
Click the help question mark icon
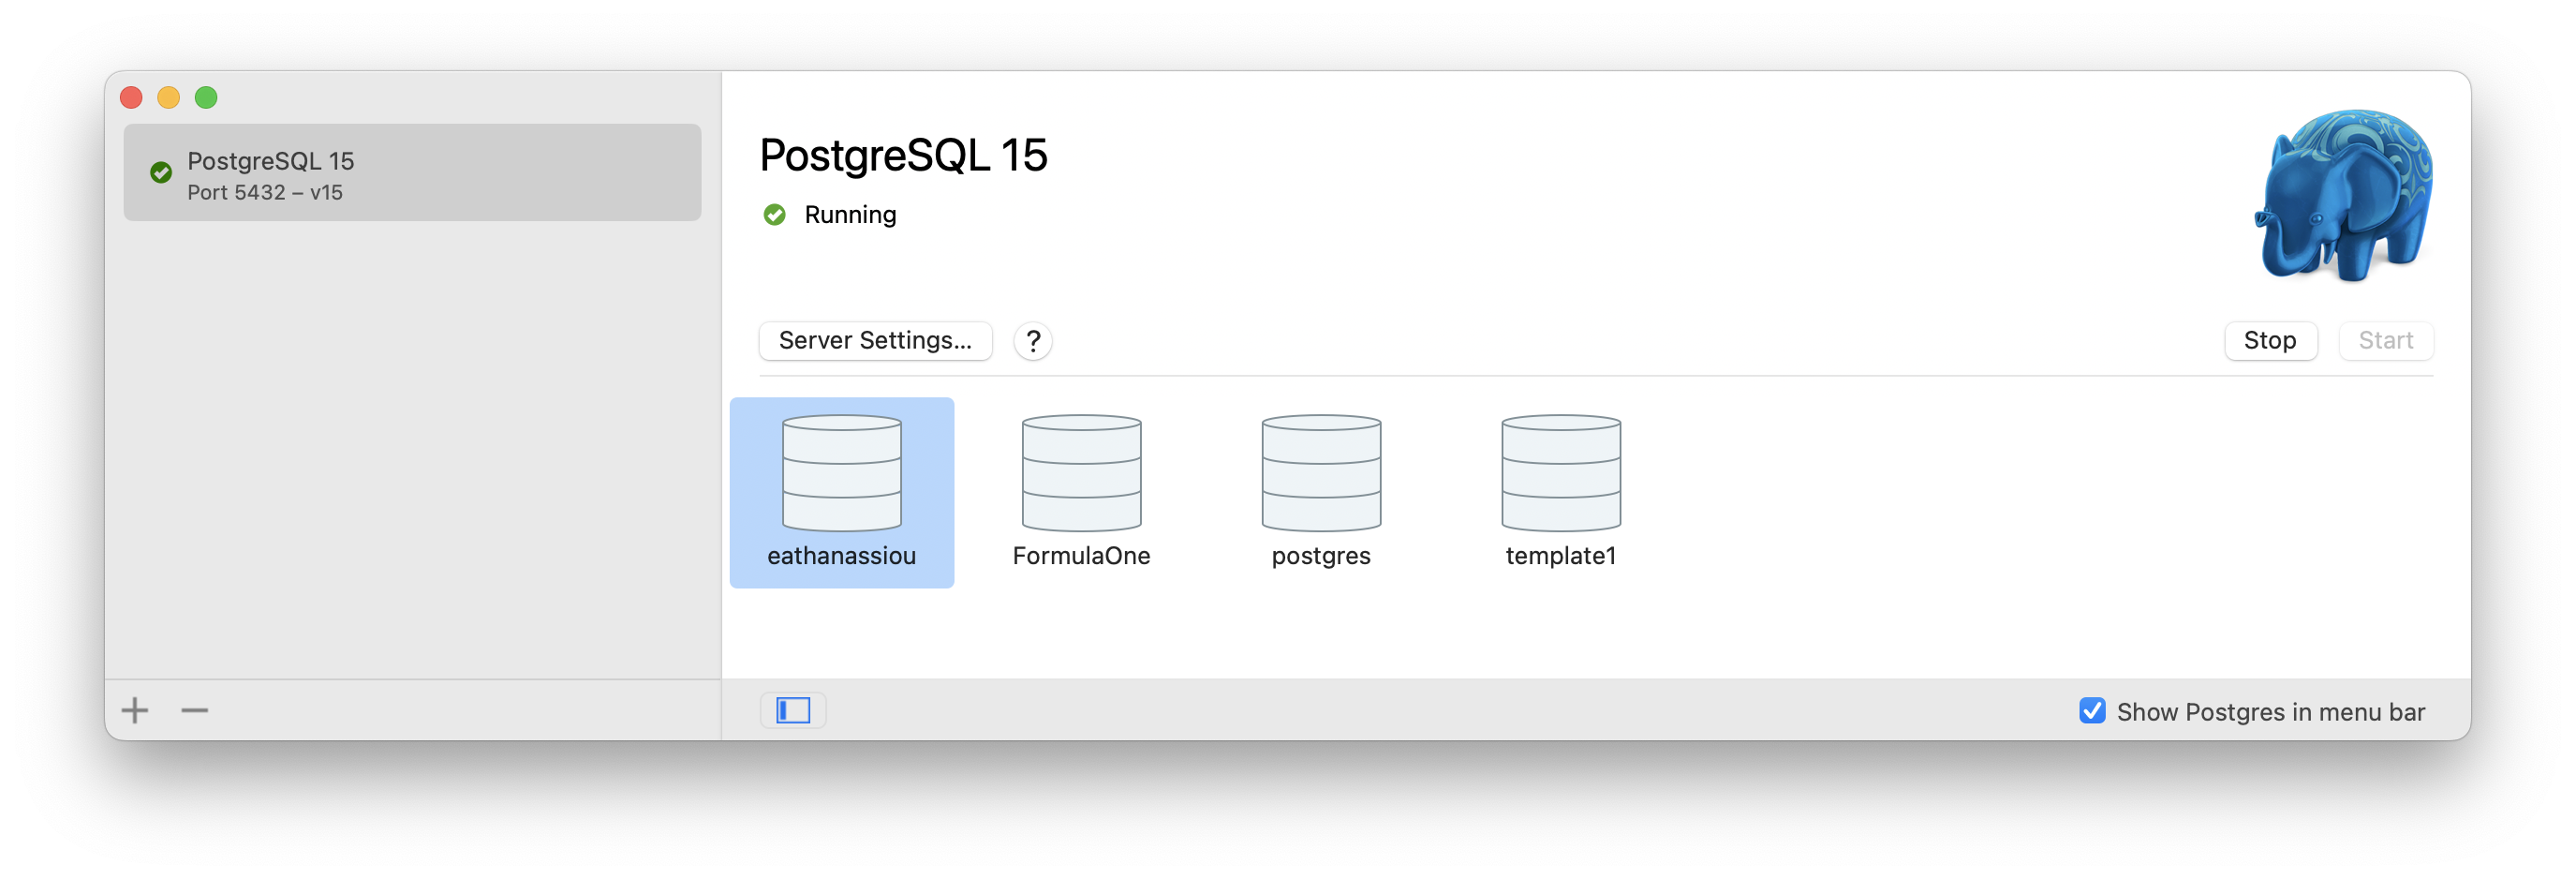point(1032,341)
